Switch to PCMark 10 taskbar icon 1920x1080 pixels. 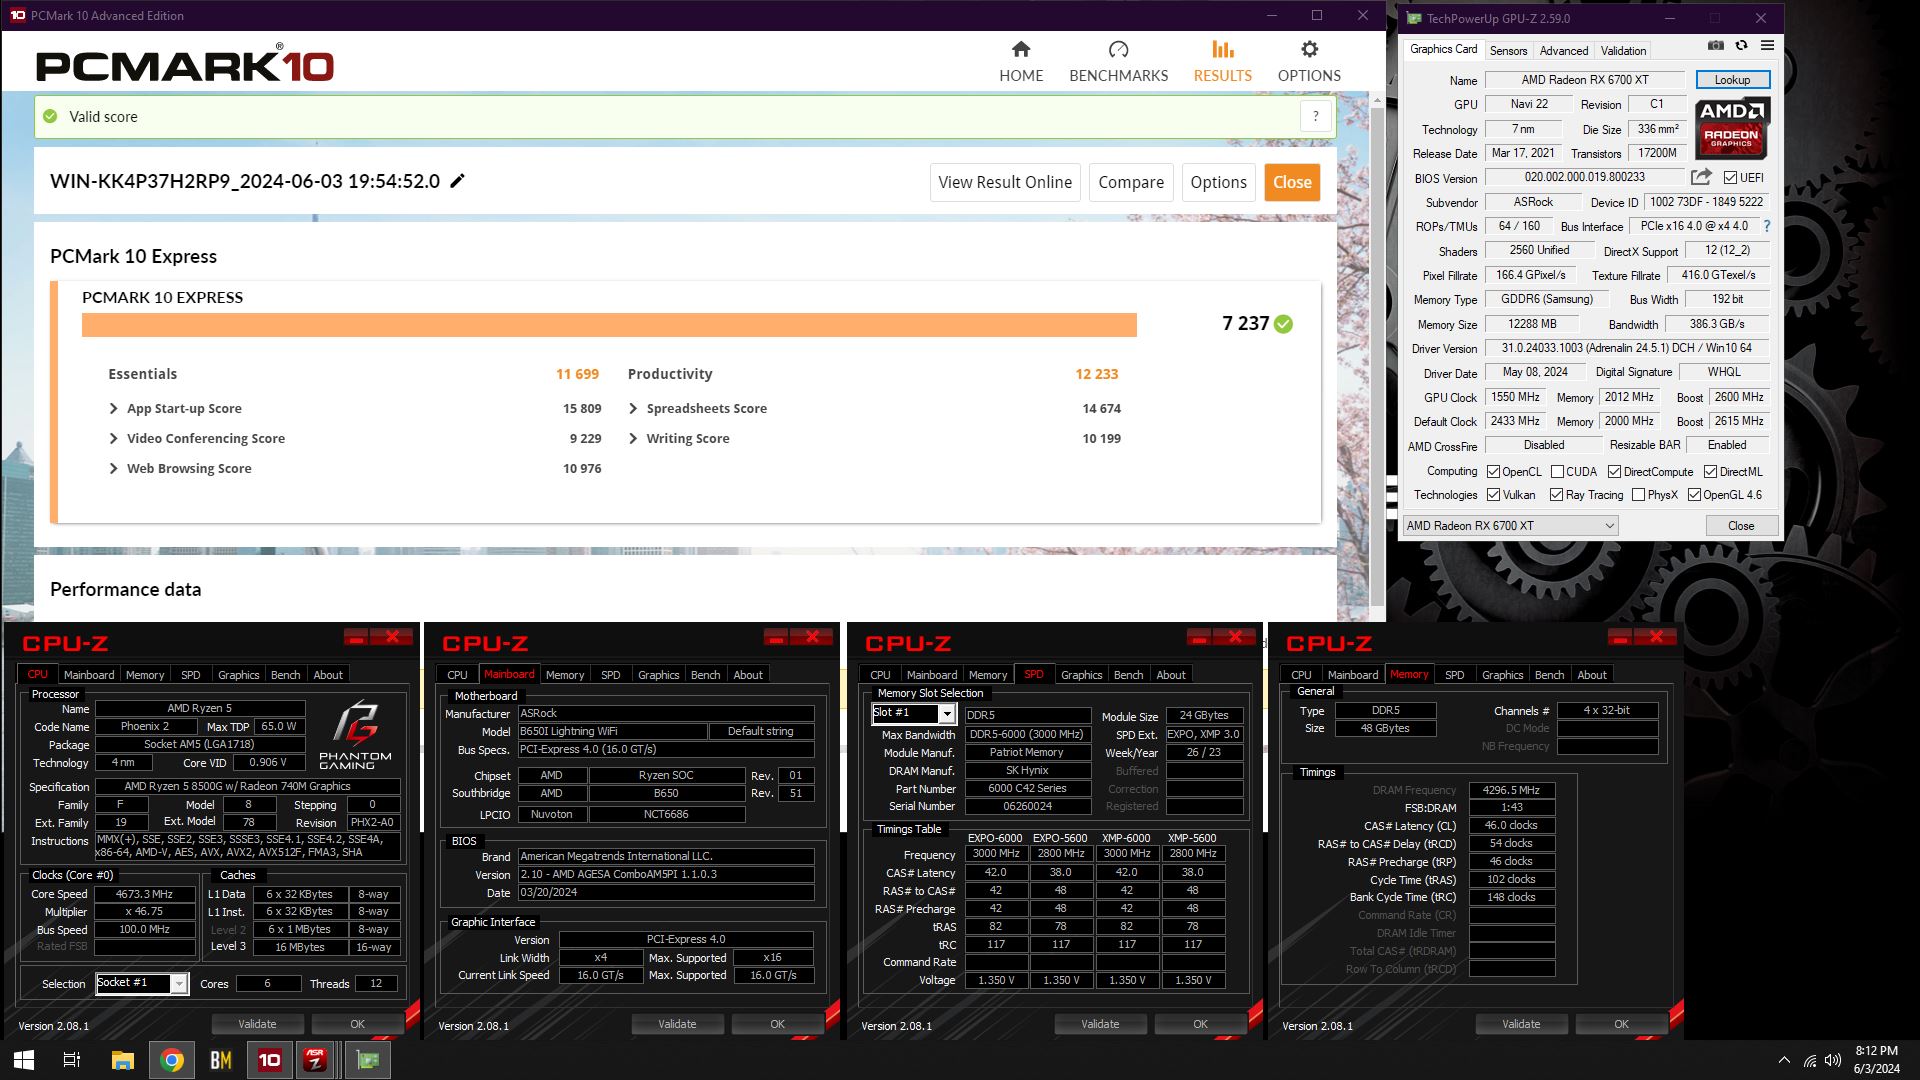(270, 1060)
